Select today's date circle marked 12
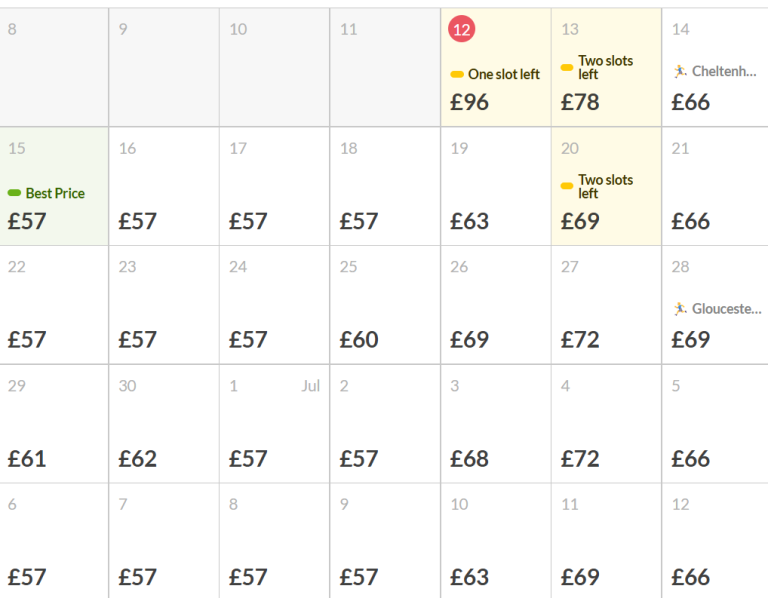Viewport: 768px width, 598px height. coord(461,29)
